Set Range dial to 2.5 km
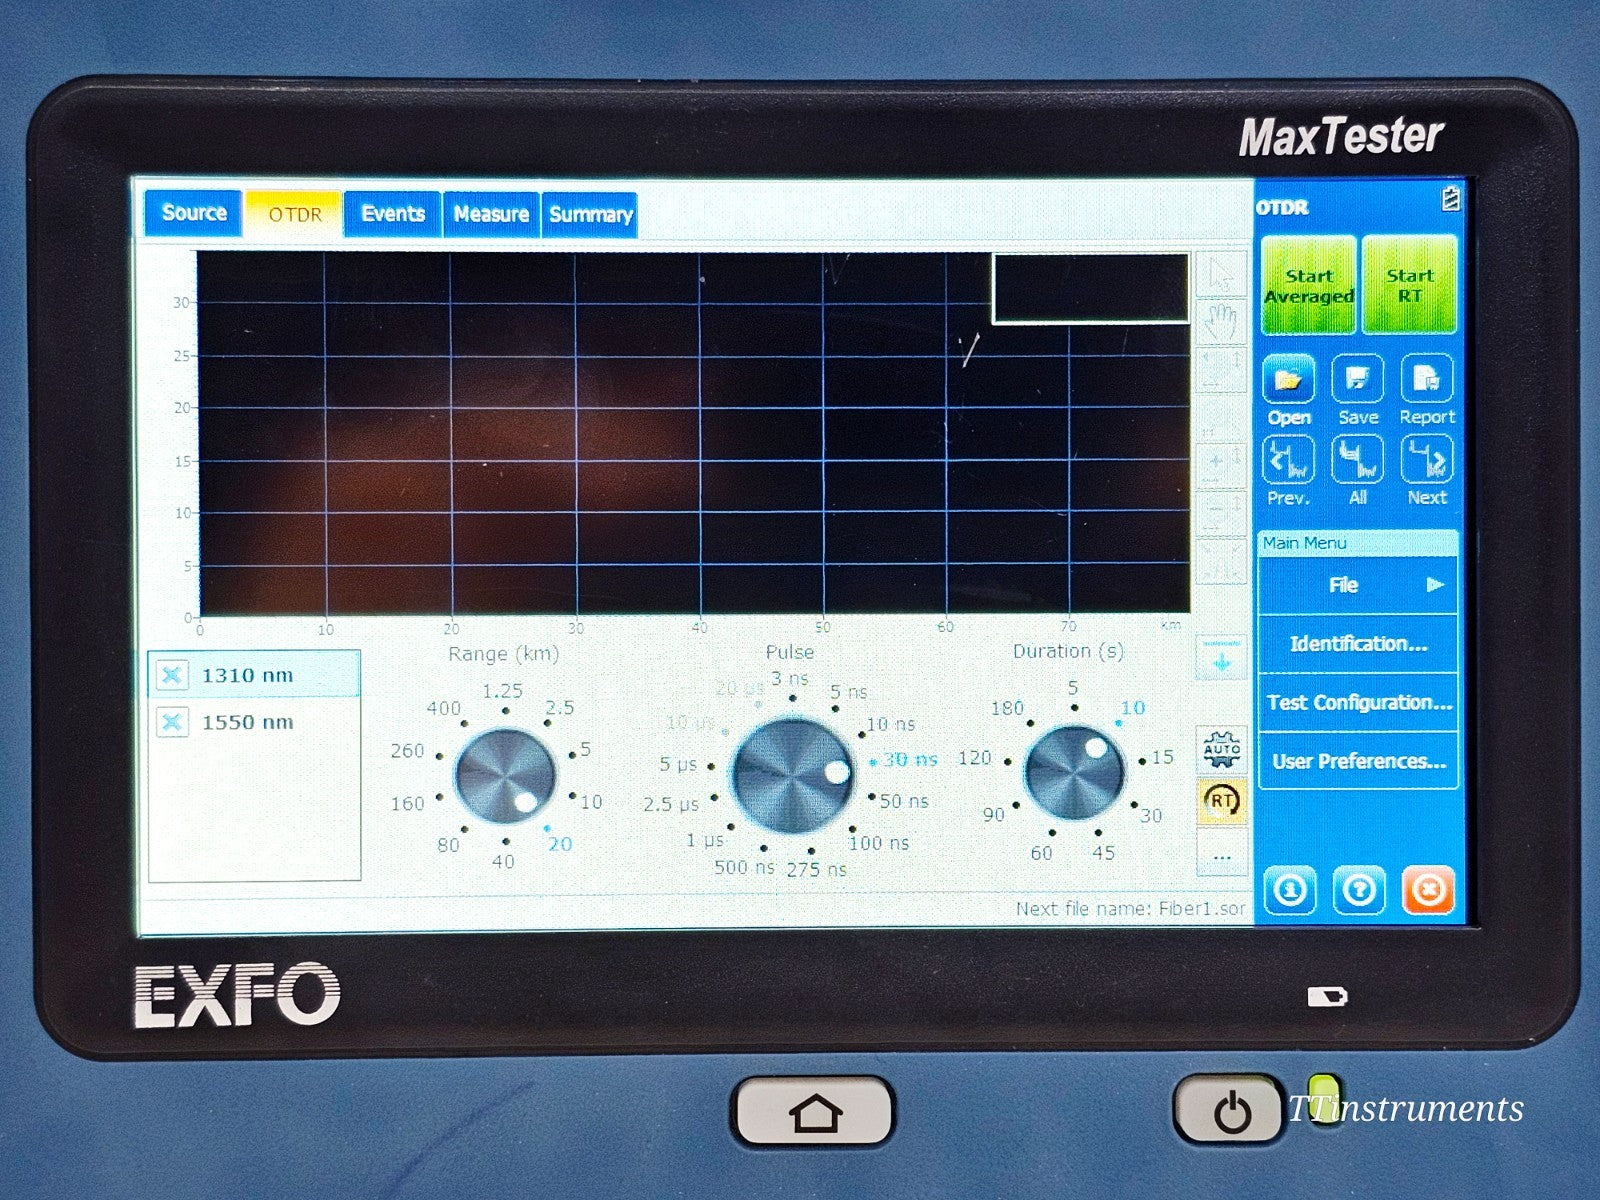 [560, 708]
